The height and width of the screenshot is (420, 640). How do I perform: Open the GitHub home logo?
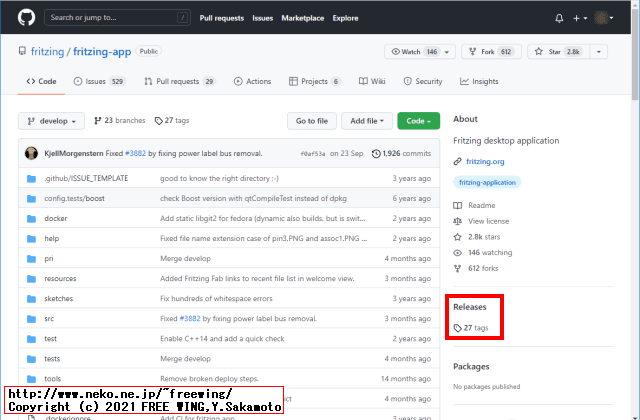(x=27, y=18)
